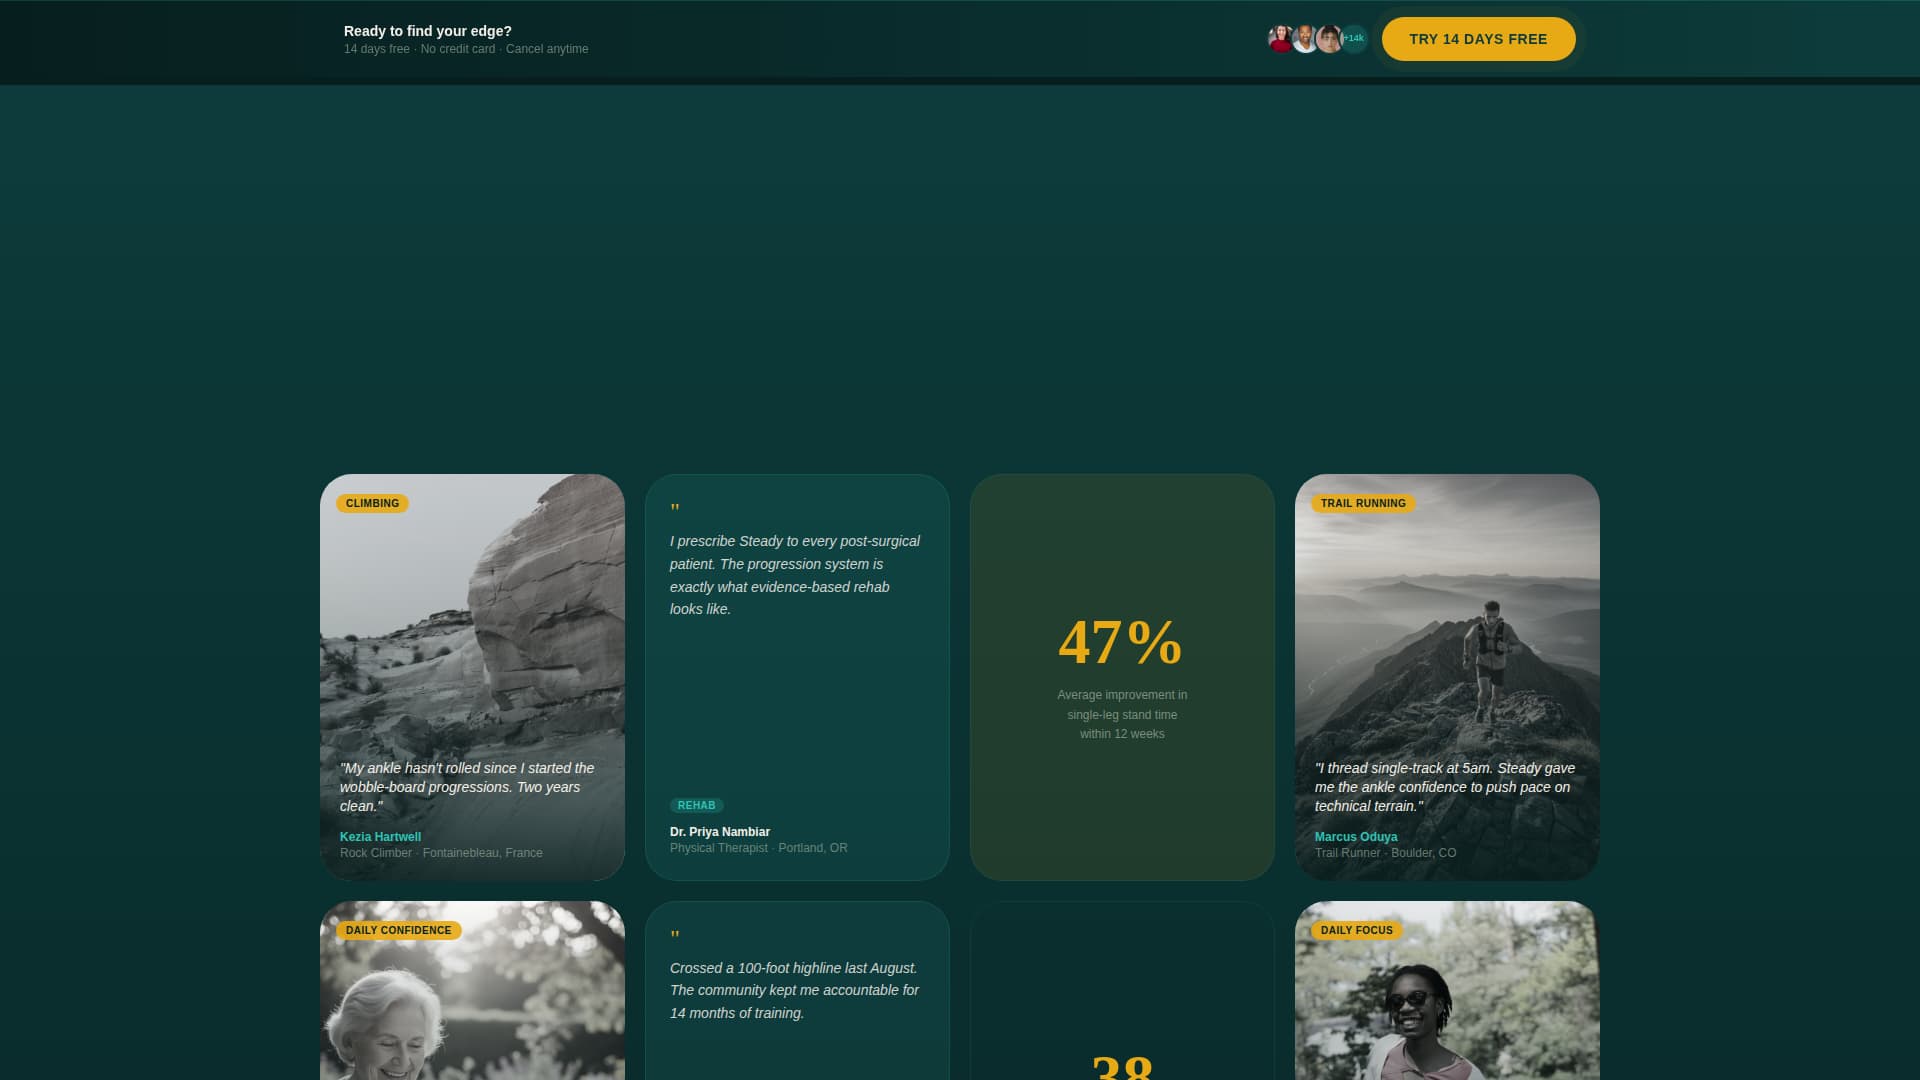Click 'Physical Therapist · Portland, OR' caption
The width and height of the screenshot is (1920, 1080).
759,848
